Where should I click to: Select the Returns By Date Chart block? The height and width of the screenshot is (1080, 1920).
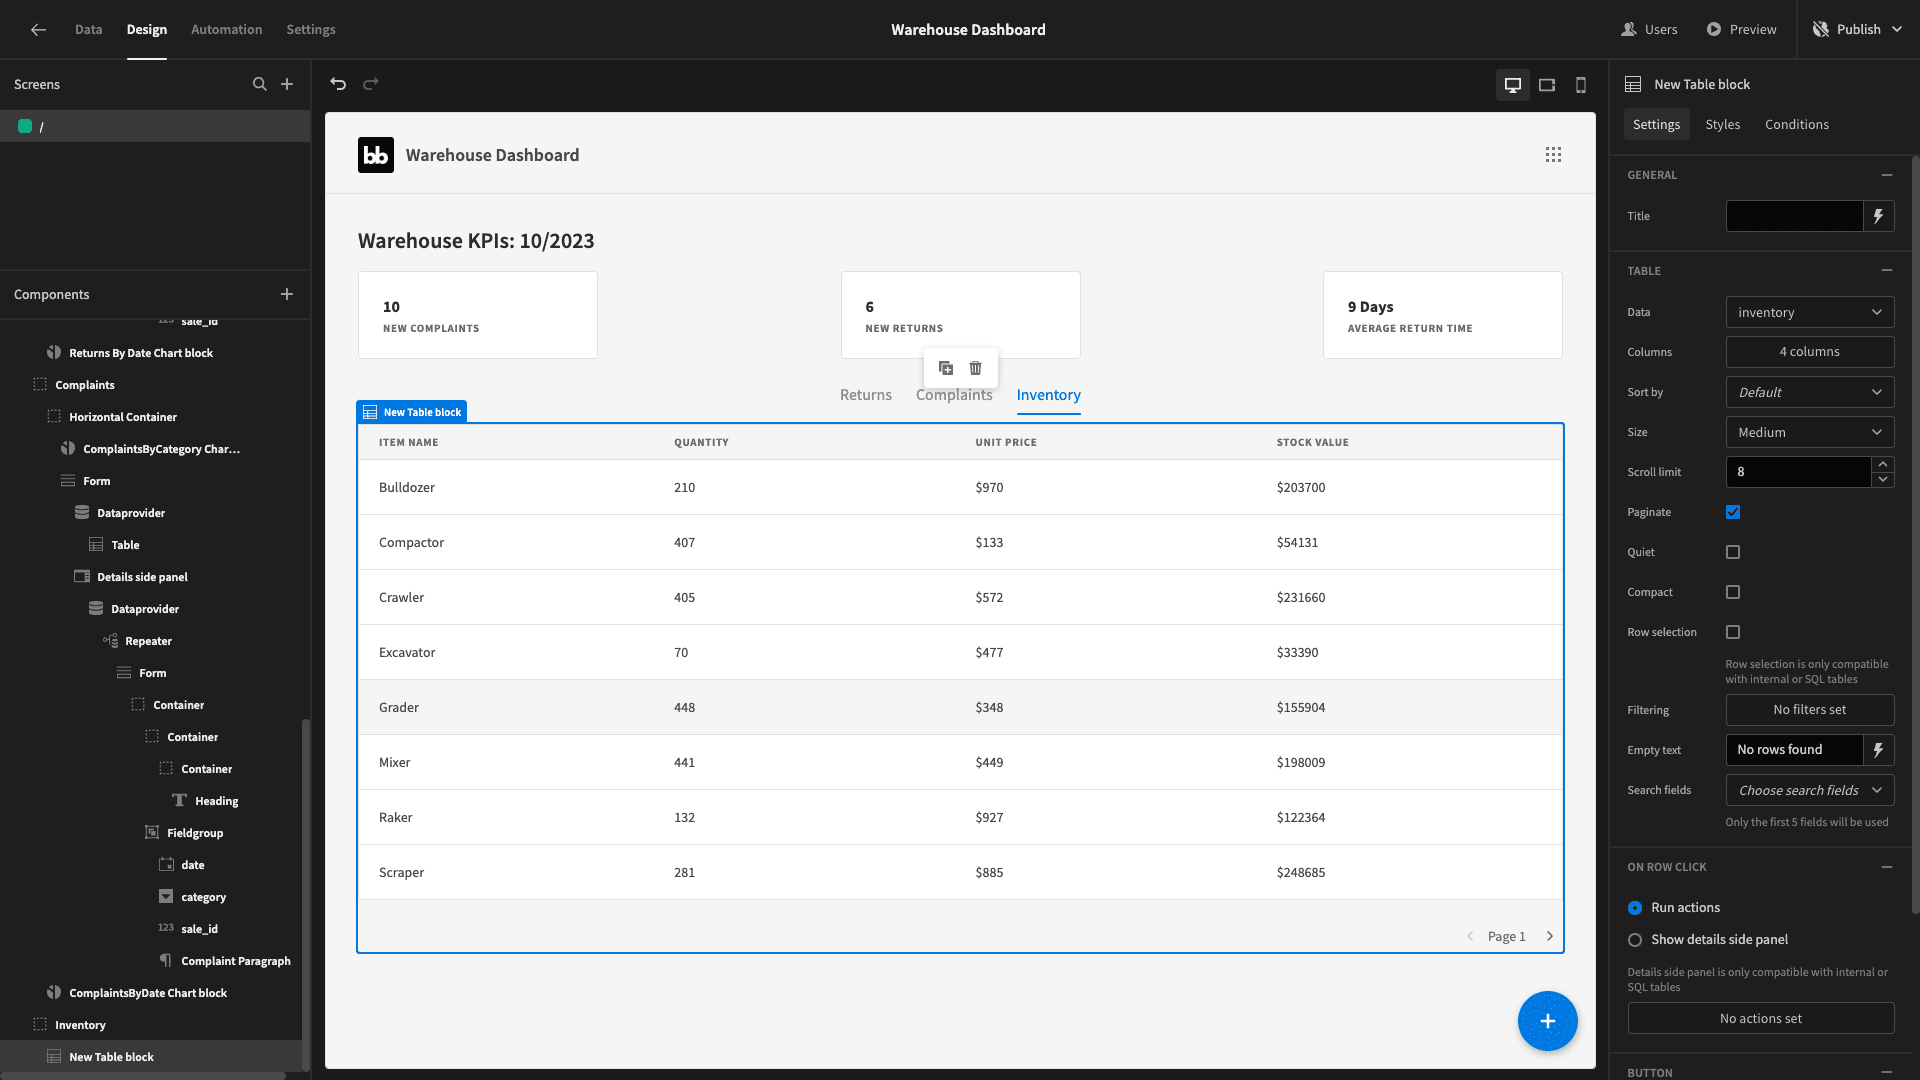[140, 353]
